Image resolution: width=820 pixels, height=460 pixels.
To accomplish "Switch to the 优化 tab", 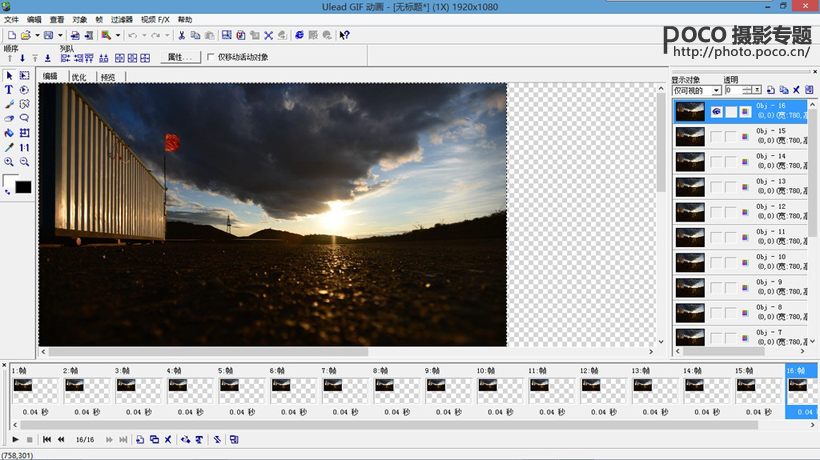I will (79, 77).
